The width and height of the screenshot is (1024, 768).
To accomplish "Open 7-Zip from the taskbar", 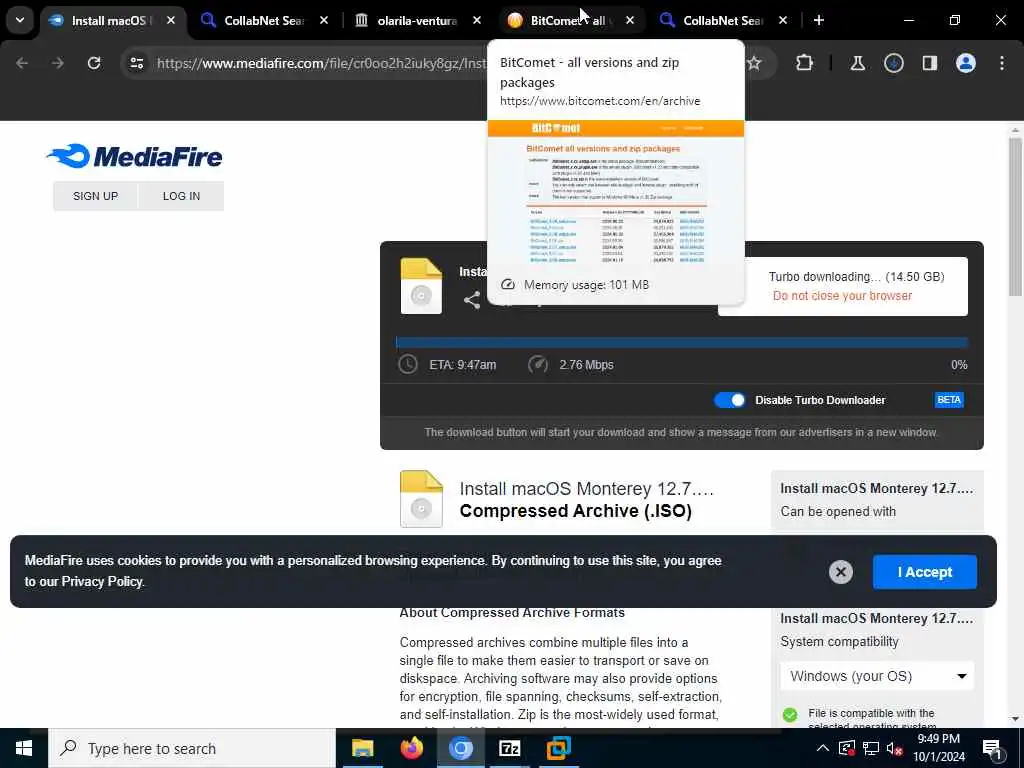I will pos(509,748).
